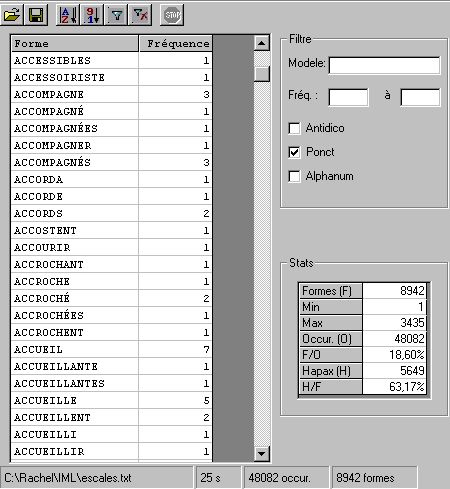450x489 pixels.
Task: Click the Forme column header
Action: (75, 44)
